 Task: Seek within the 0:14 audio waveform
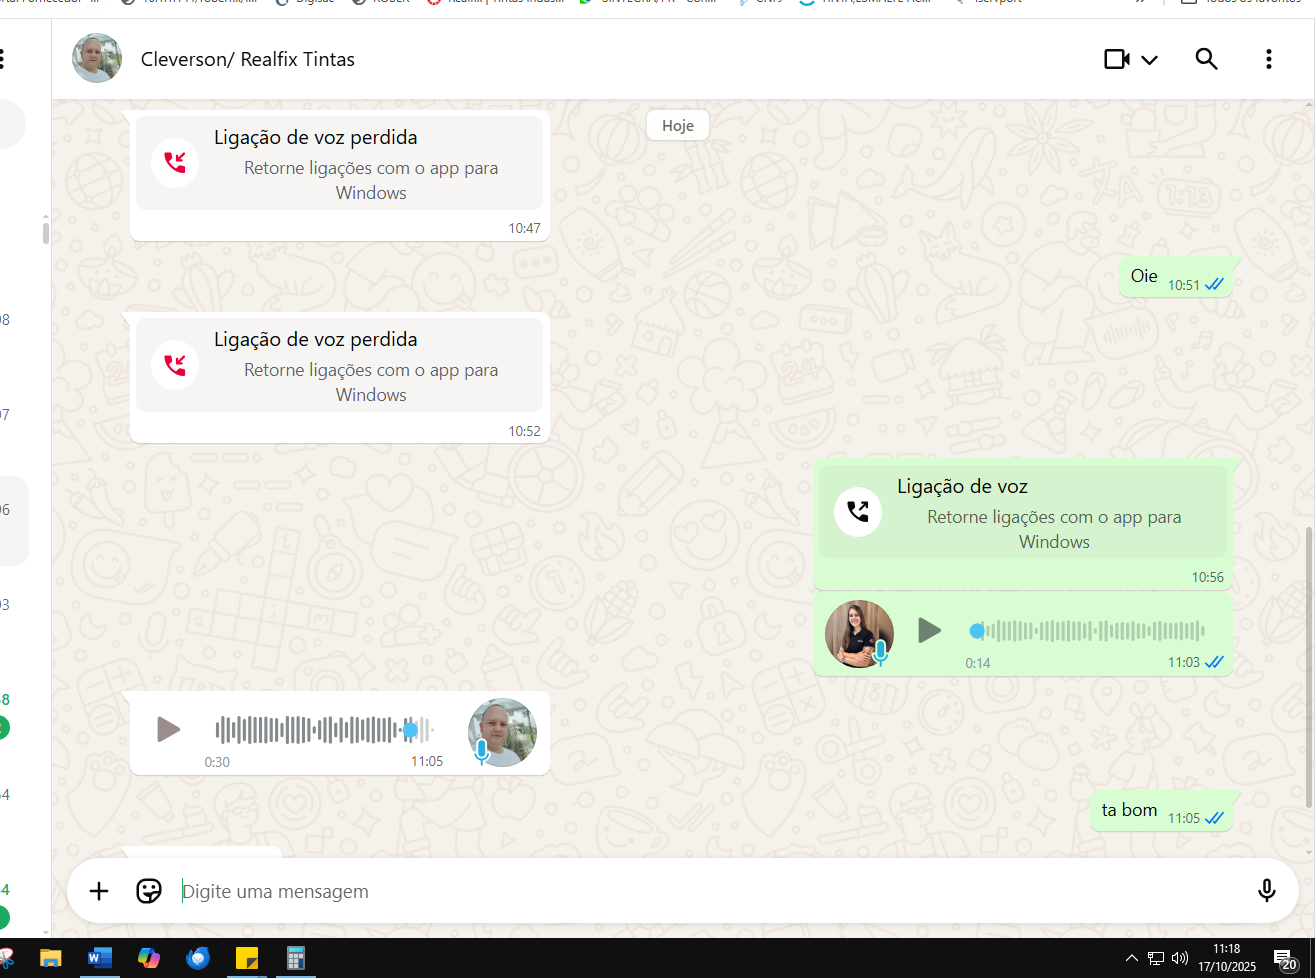(x=1088, y=630)
